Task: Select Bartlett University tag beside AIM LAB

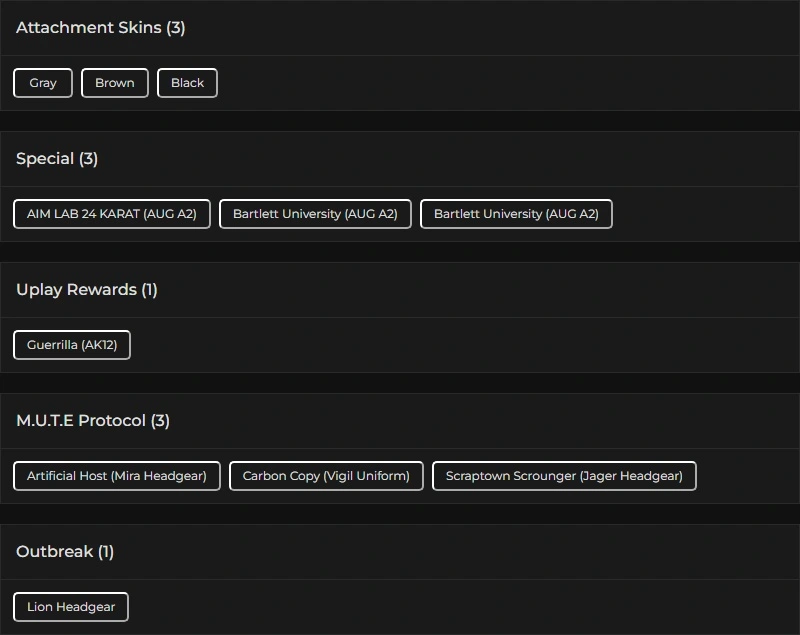Action: (x=315, y=214)
